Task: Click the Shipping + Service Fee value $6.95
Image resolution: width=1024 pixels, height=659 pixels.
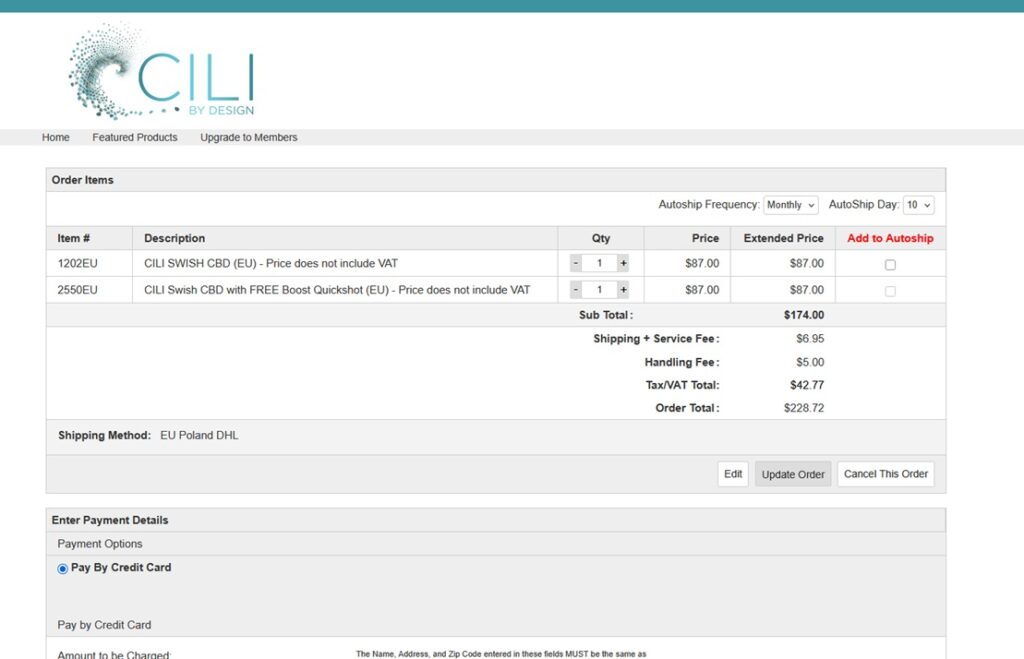Action: tap(810, 338)
